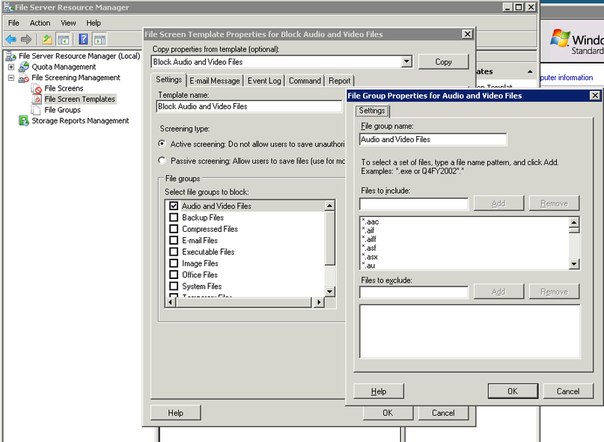604x442 pixels.
Task: Click the File Server Resource Manager root icon
Action: pos(11,57)
